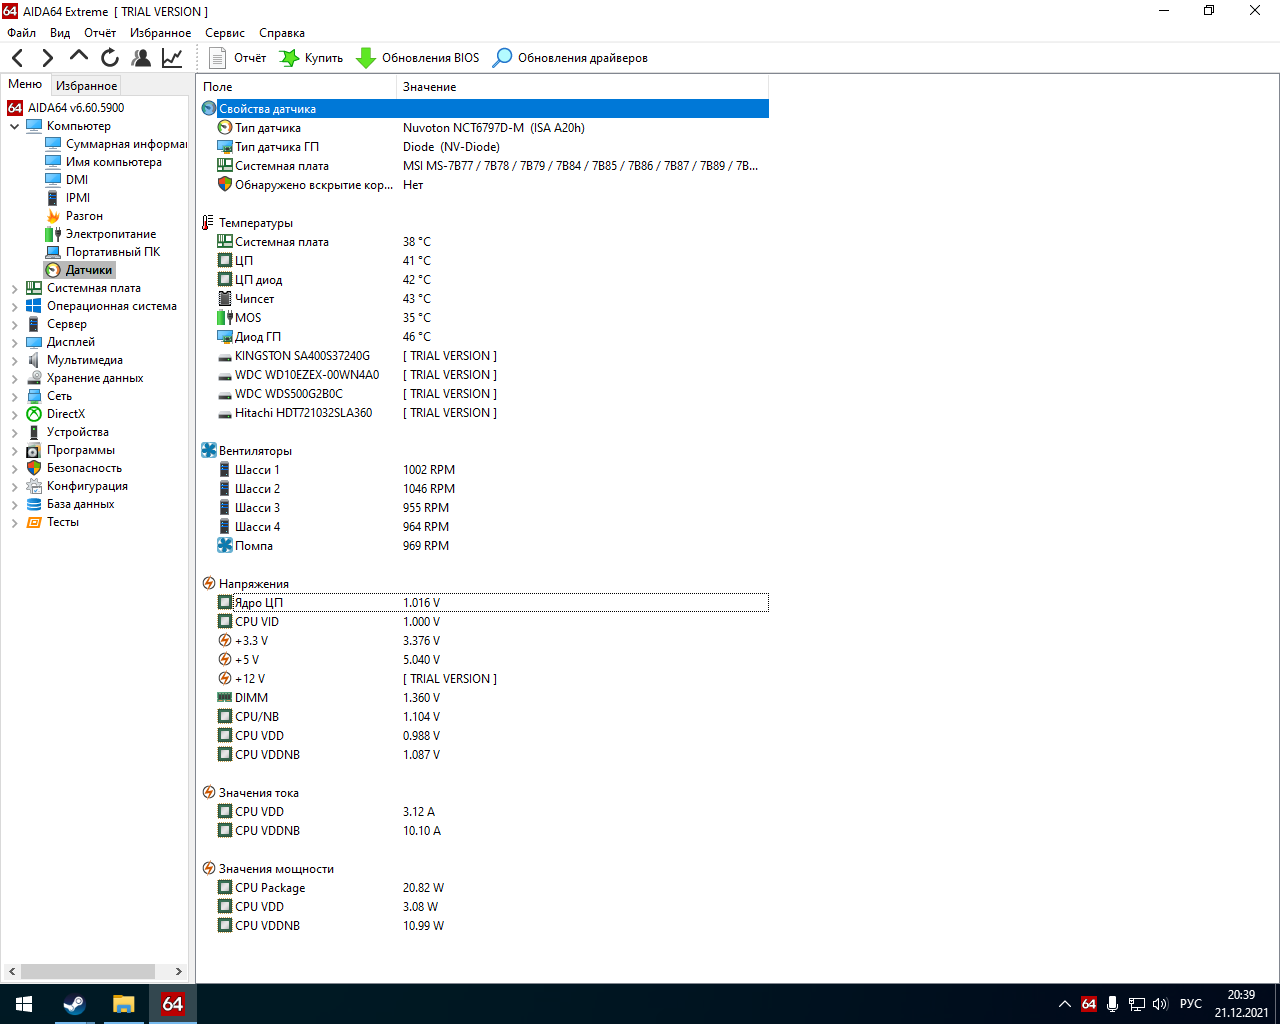The height and width of the screenshot is (1024, 1280).
Task: Select the Тип датчика row
Action: point(484,128)
